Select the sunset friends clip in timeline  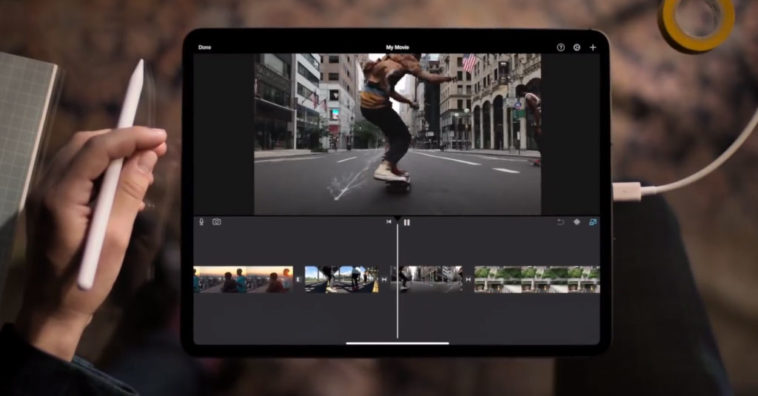coord(243,279)
